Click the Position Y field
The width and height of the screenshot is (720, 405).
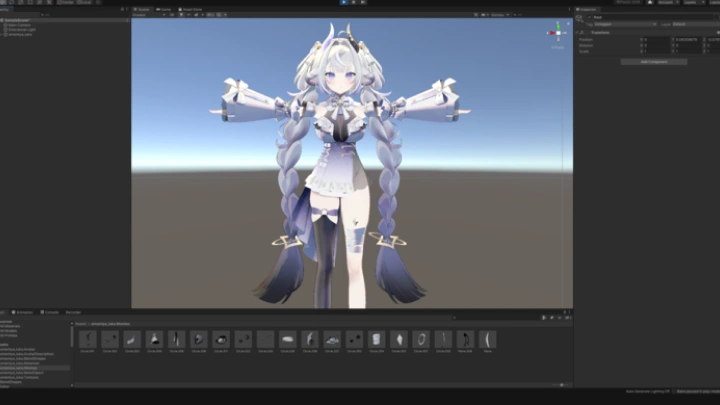[x=688, y=39]
